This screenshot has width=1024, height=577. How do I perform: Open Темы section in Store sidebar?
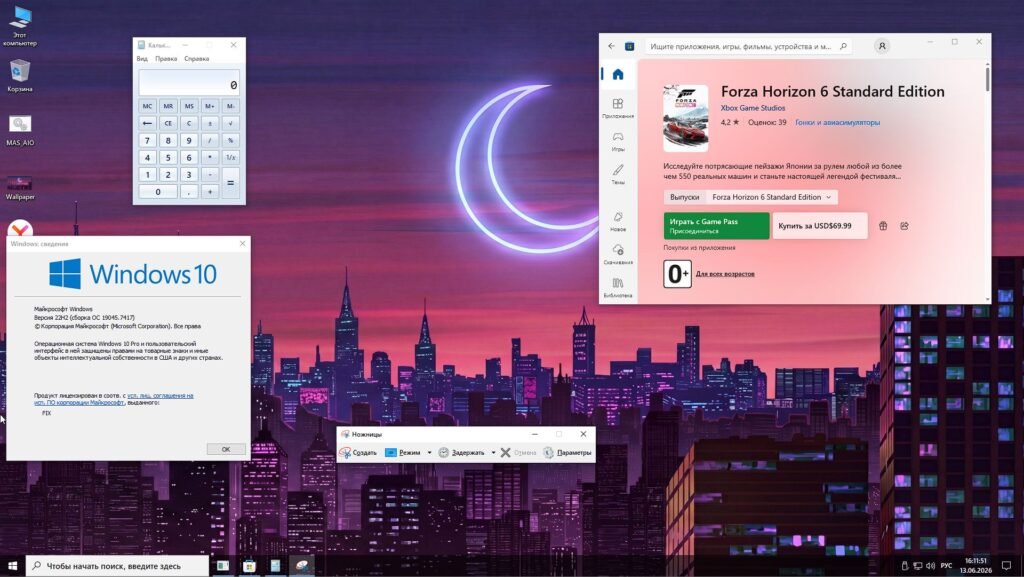point(618,174)
